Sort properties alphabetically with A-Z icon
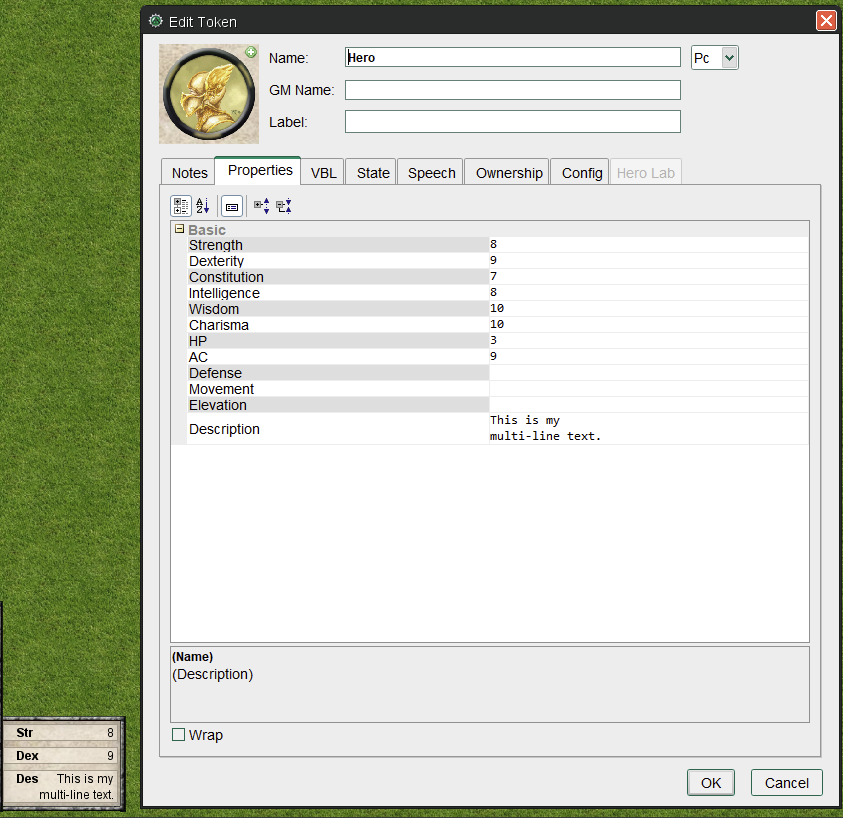 (x=203, y=206)
